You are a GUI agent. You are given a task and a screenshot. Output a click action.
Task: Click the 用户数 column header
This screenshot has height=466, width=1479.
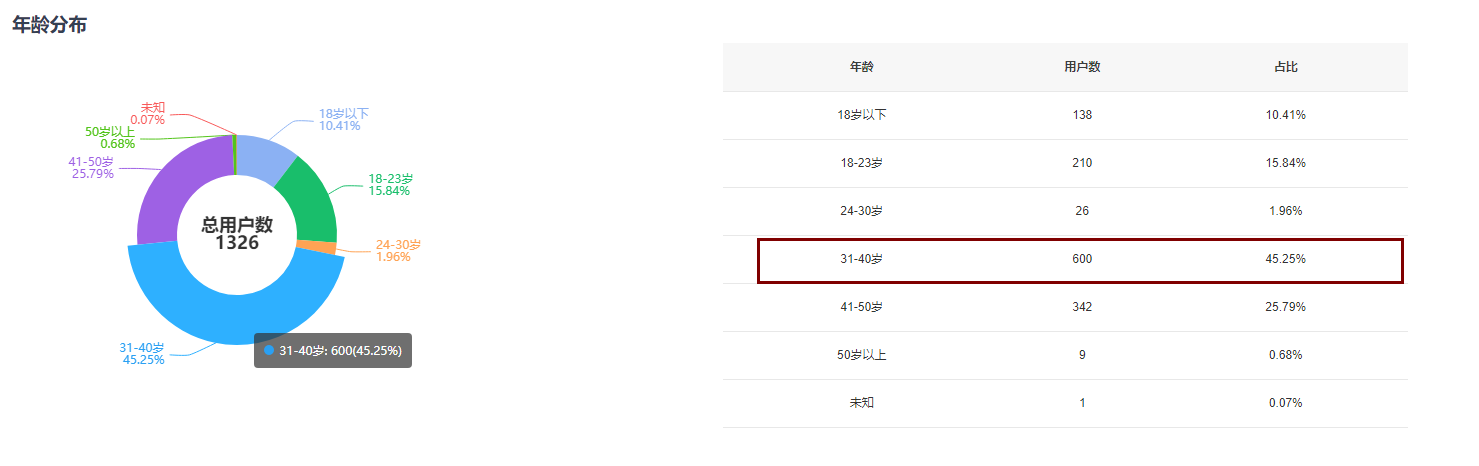point(1082,67)
